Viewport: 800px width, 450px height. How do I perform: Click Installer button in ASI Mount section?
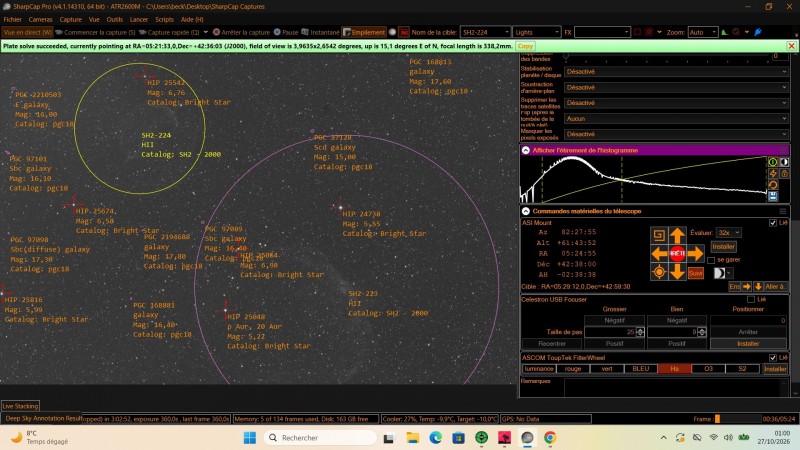click(x=723, y=247)
